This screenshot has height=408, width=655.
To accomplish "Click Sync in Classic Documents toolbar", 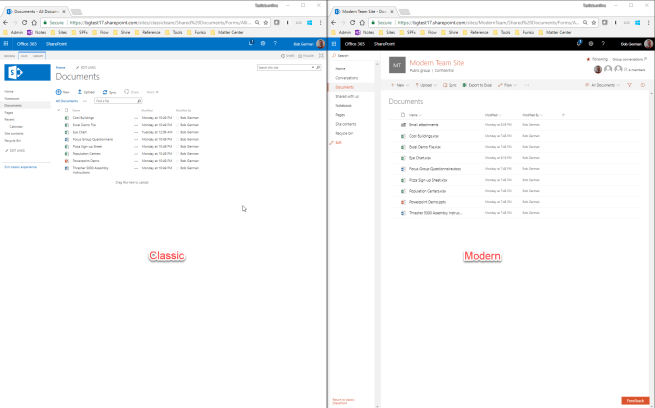I will pos(109,92).
